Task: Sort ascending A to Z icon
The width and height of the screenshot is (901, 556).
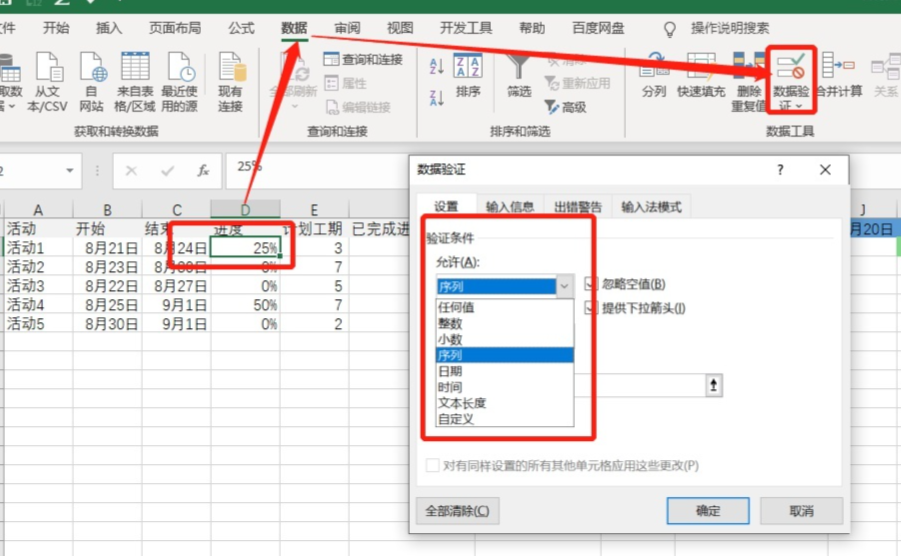Action: pyautogui.click(x=437, y=66)
